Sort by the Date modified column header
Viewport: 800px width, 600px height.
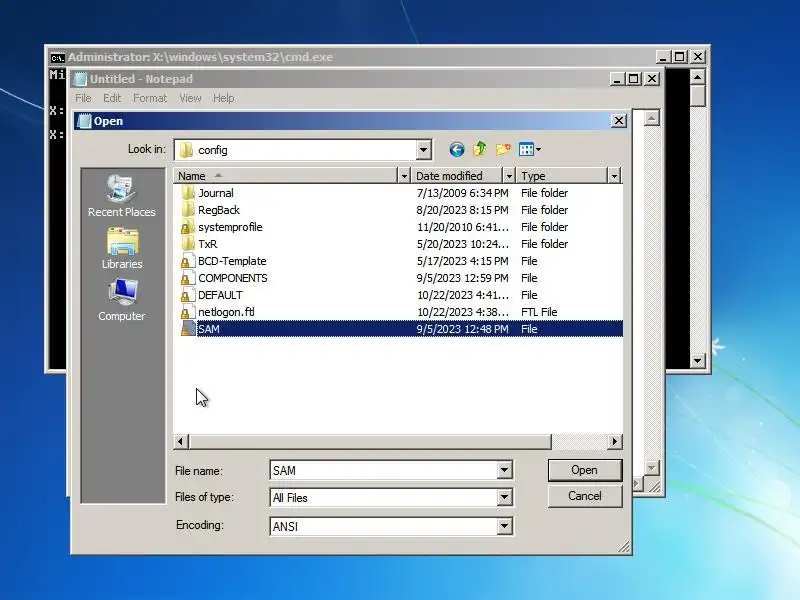tap(457, 176)
